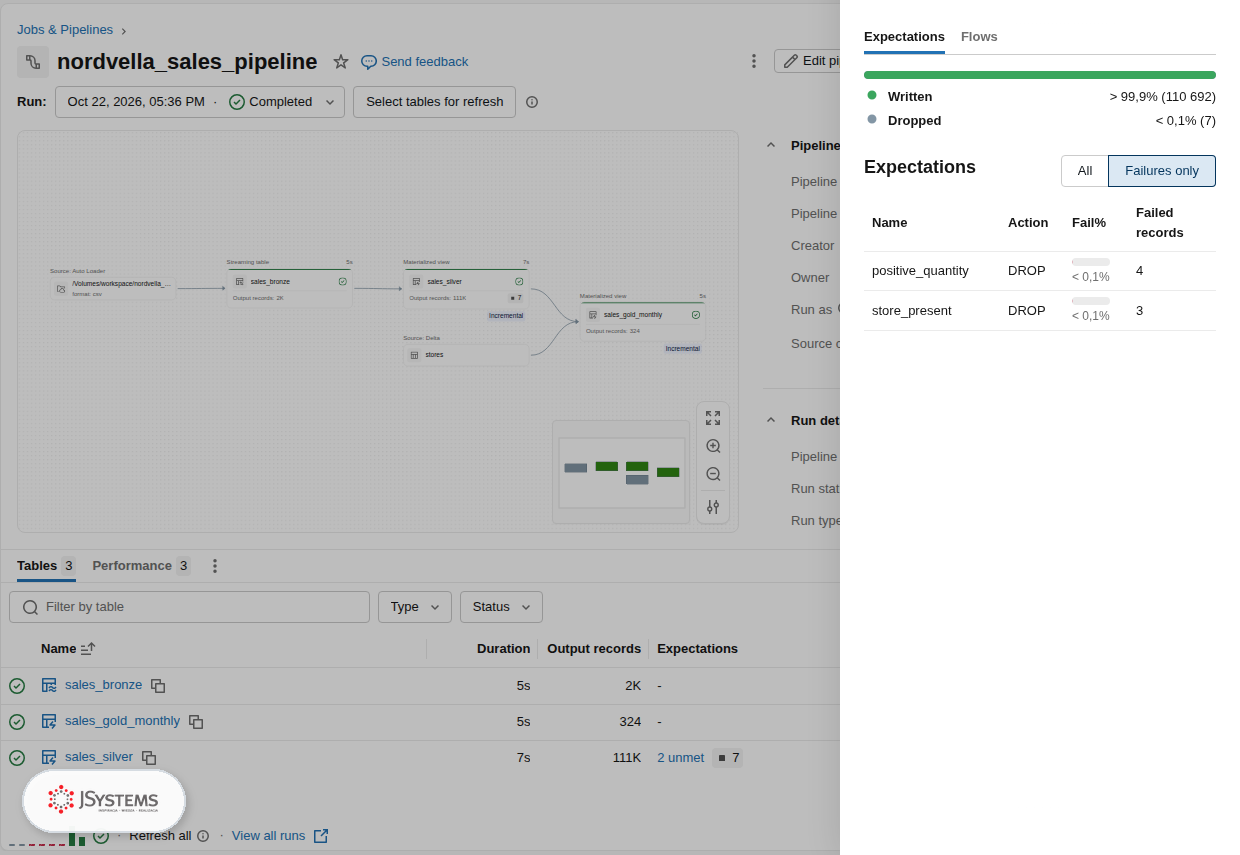Viewport: 1240px width, 855px height.
Task: Open the kebab menu beside Send feedback
Action: tap(754, 61)
